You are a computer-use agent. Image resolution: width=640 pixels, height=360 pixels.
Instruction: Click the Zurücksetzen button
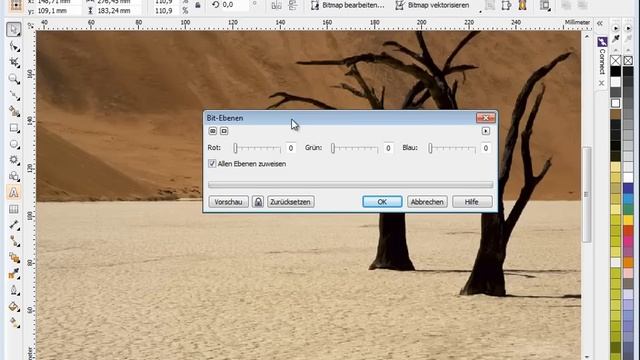[x=291, y=202]
